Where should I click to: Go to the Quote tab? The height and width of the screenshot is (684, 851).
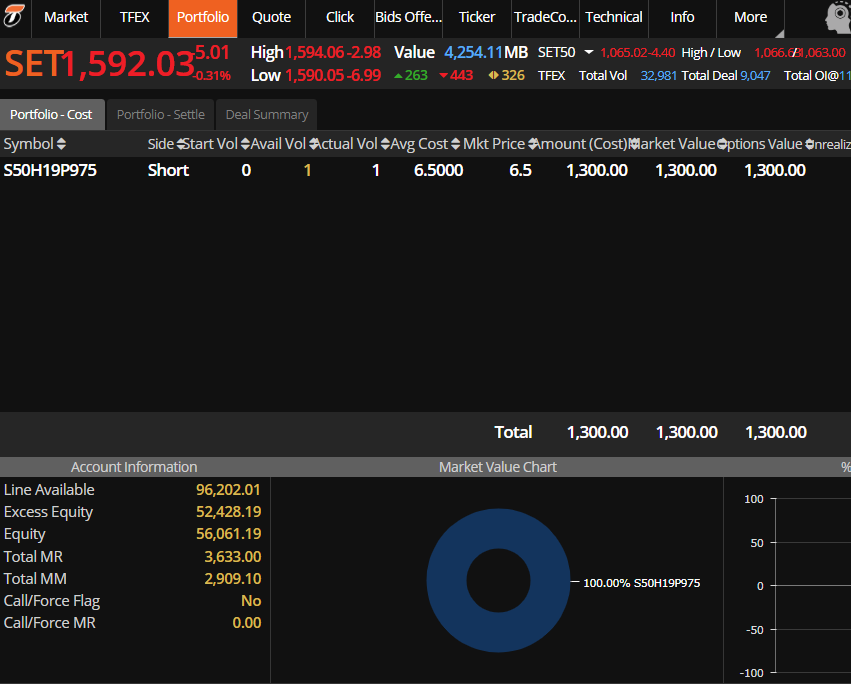[x=271, y=17]
